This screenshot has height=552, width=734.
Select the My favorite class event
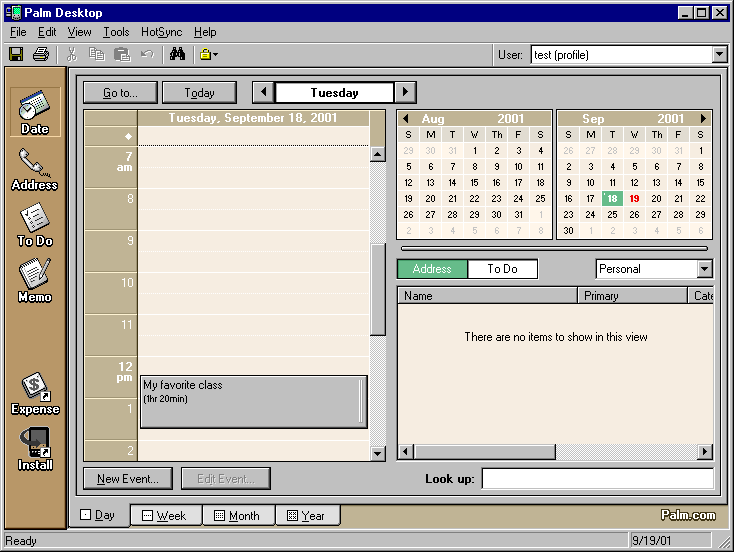coord(254,402)
